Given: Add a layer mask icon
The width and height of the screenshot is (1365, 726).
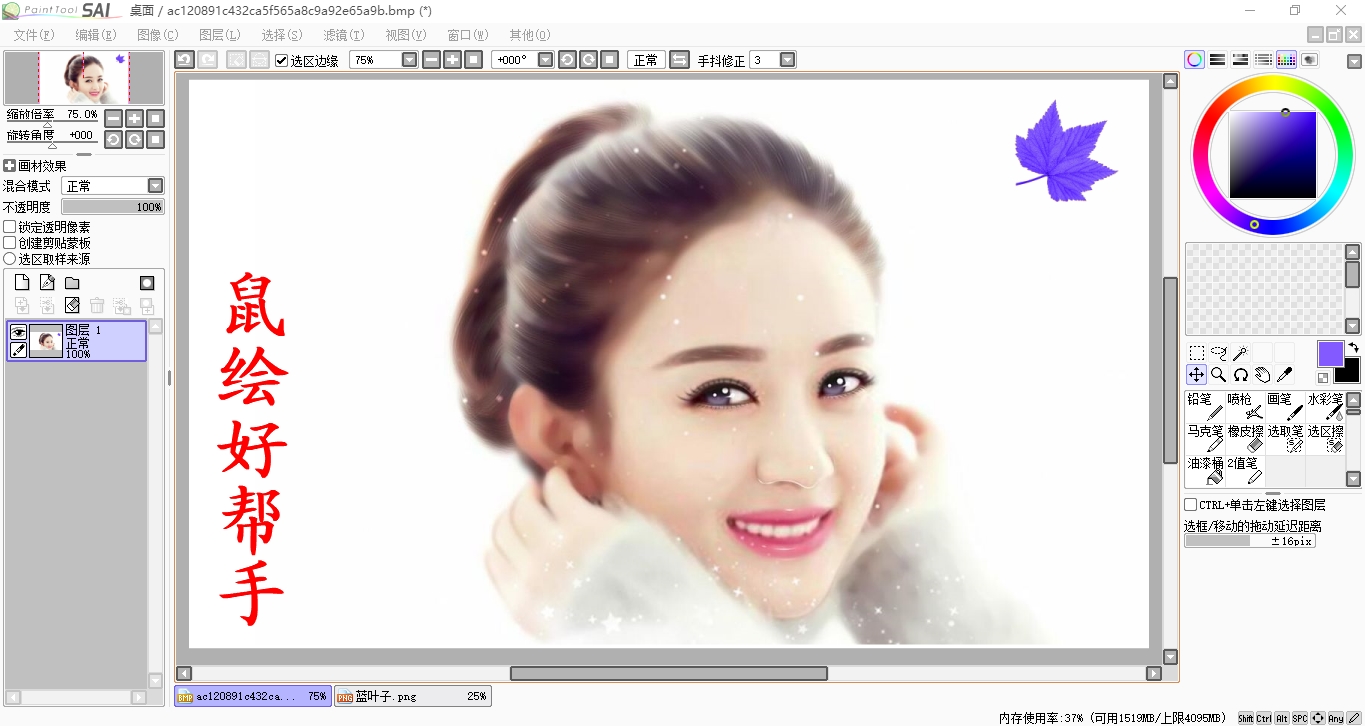Looking at the screenshot, I should (147, 283).
